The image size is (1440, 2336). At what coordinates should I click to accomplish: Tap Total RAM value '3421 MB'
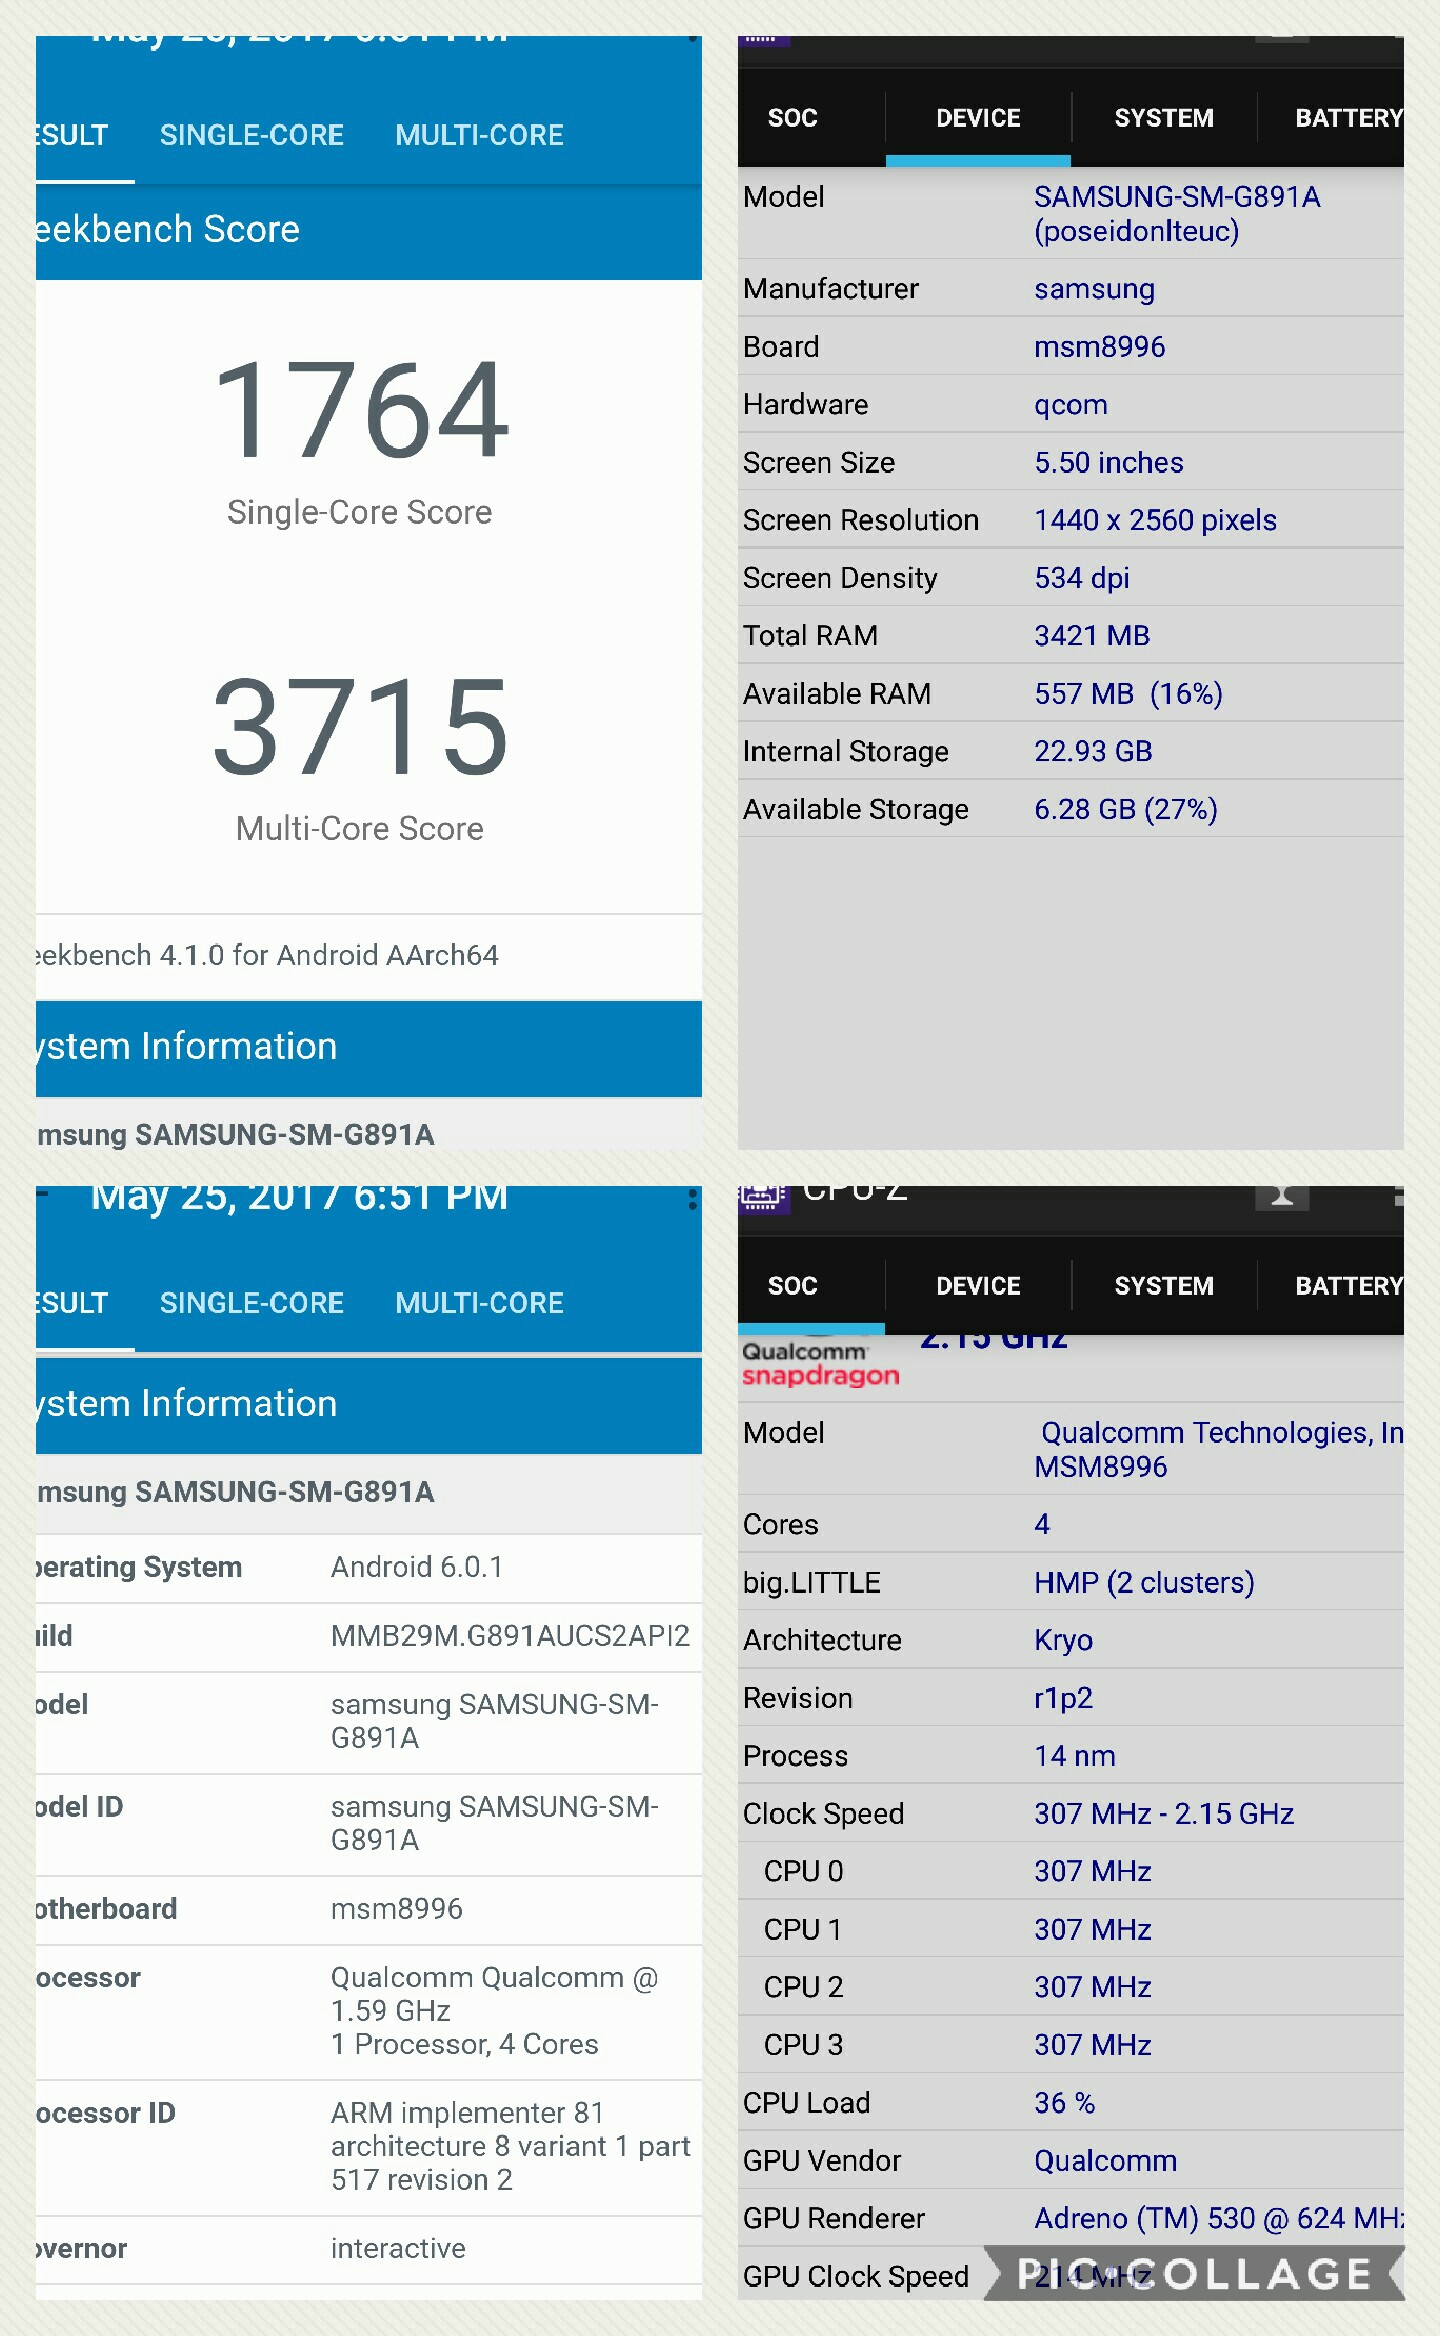tap(1092, 636)
